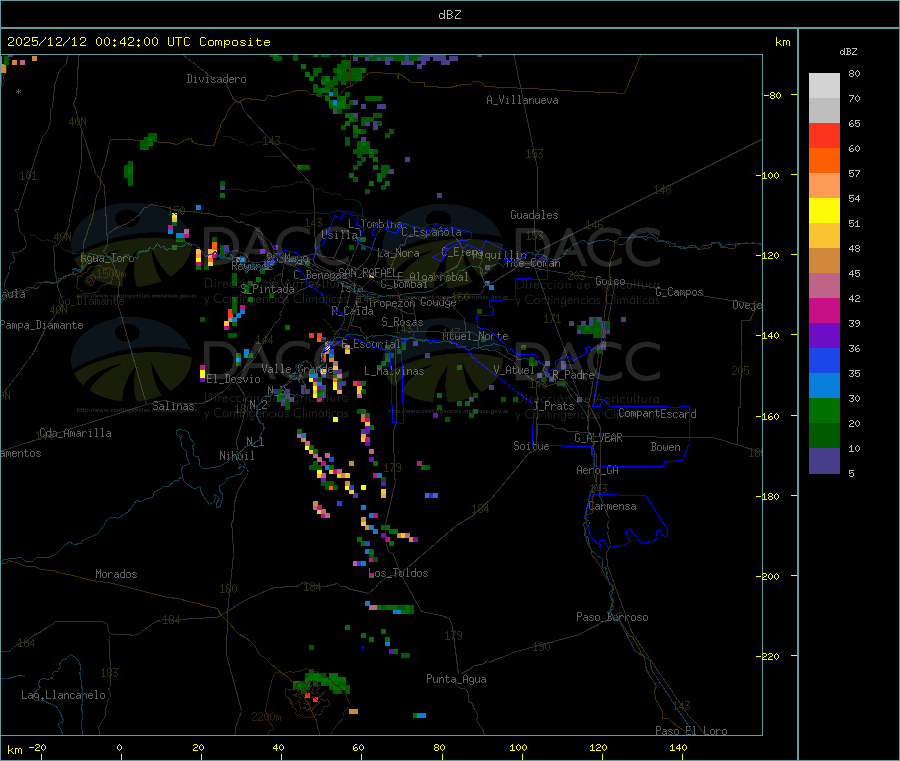Click the 20 dBZ dark green legend swatch
The width and height of the screenshot is (900, 761).
coord(824,436)
